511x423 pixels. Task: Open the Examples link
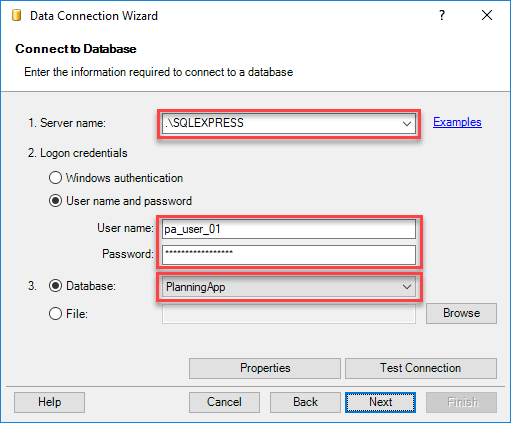pyautogui.click(x=457, y=122)
